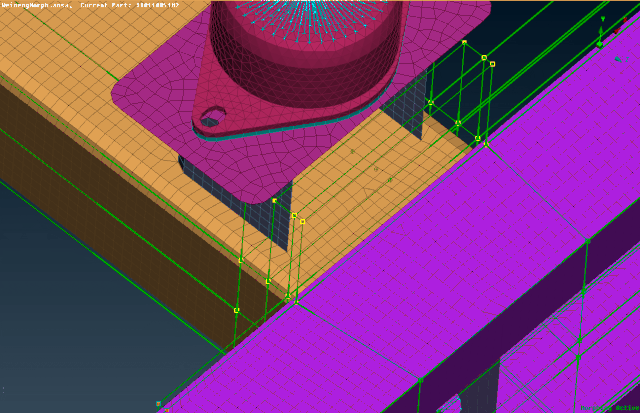Click the active status text in the corner
The height and width of the screenshot is (413, 640).
click(x=614, y=407)
